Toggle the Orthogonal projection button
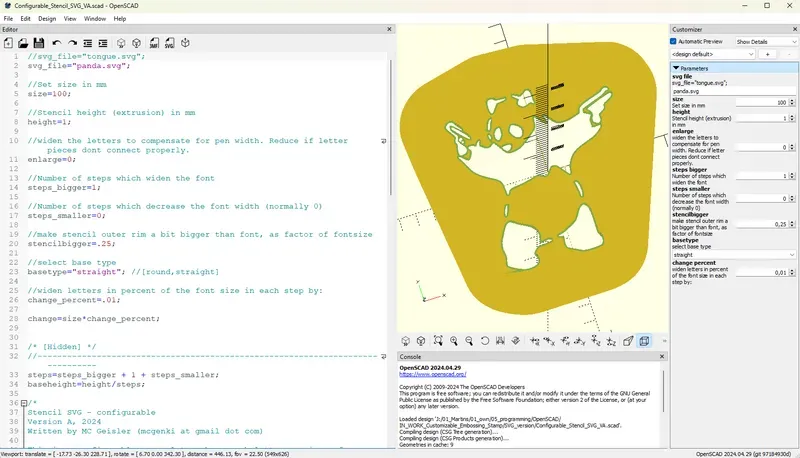800x458 pixels. tap(644, 341)
